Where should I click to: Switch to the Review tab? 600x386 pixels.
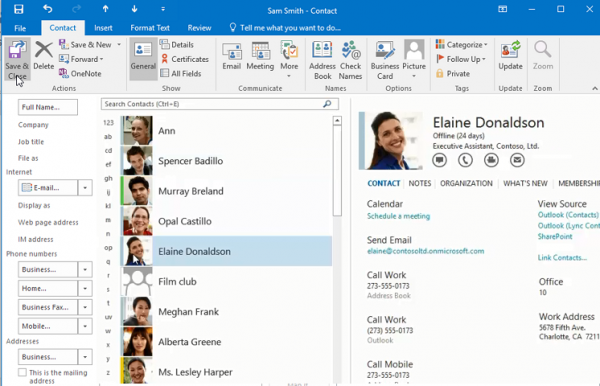coord(199,28)
